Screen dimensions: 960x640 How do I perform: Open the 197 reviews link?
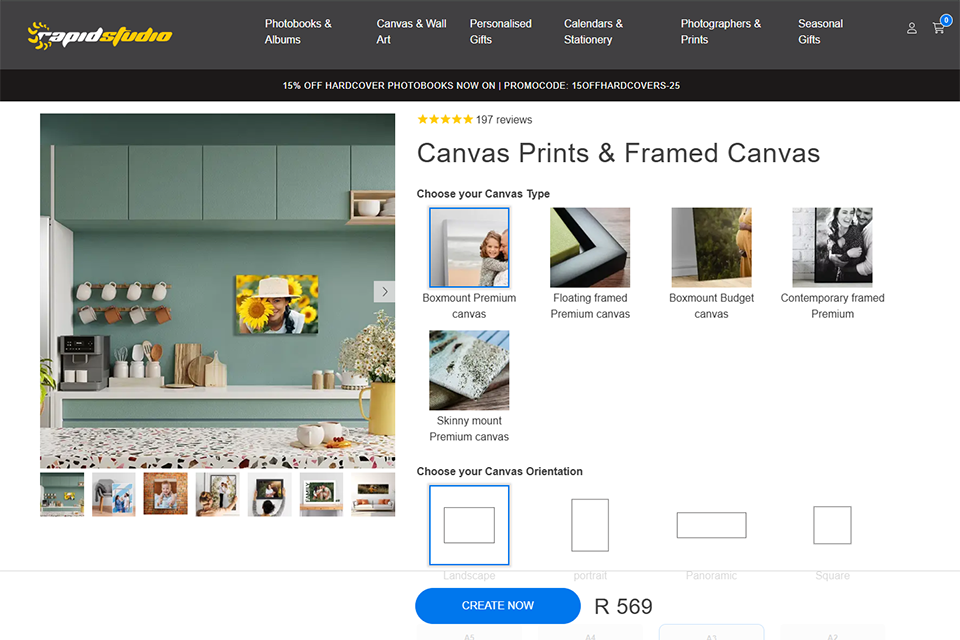[504, 120]
